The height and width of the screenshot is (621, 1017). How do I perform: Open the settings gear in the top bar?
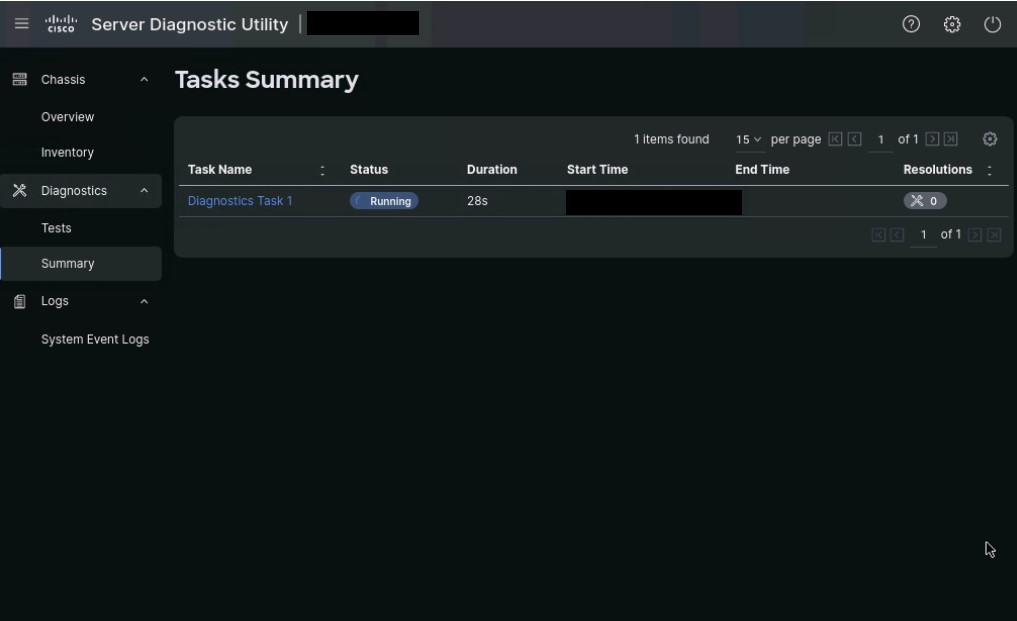pyautogui.click(x=951, y=24)
